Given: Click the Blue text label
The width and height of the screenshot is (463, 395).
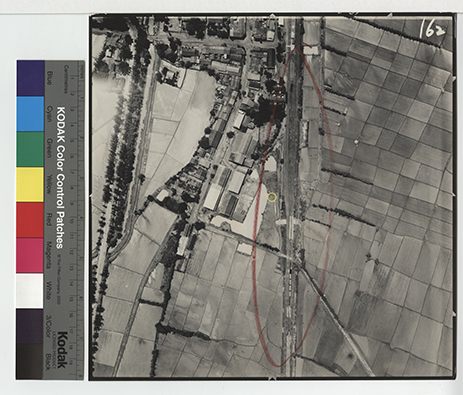Looking at the screenshot, I should coord(50,78).
